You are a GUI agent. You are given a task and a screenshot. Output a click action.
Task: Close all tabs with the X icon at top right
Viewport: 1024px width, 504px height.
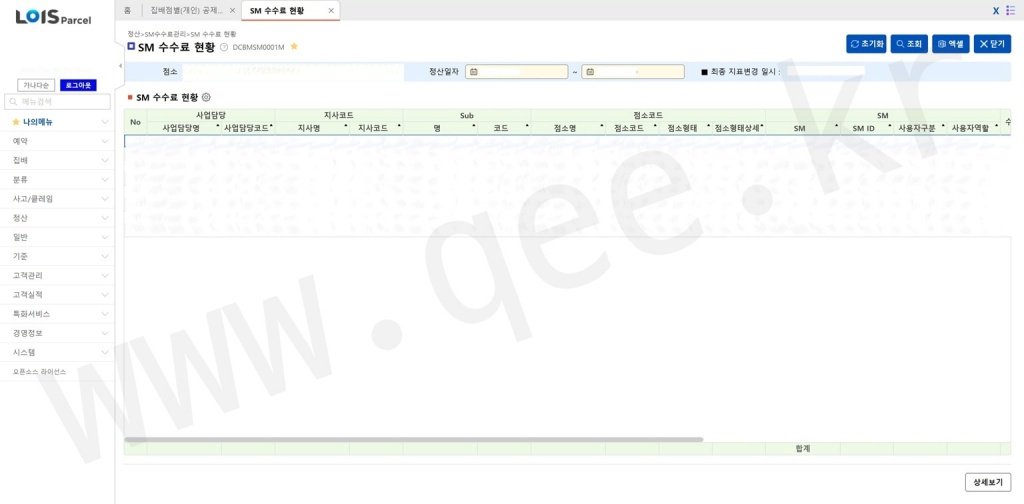pos(996,10)
